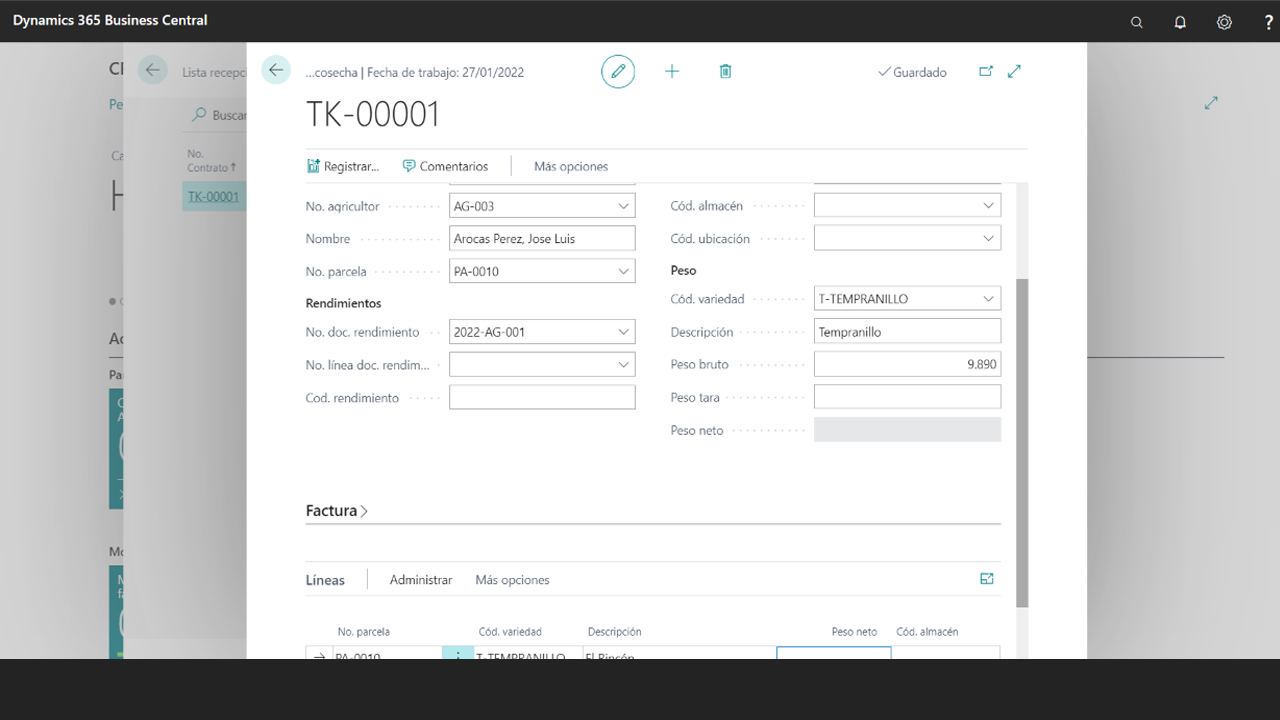
Task: Create new record with plus icon
Action: point(672,71)
